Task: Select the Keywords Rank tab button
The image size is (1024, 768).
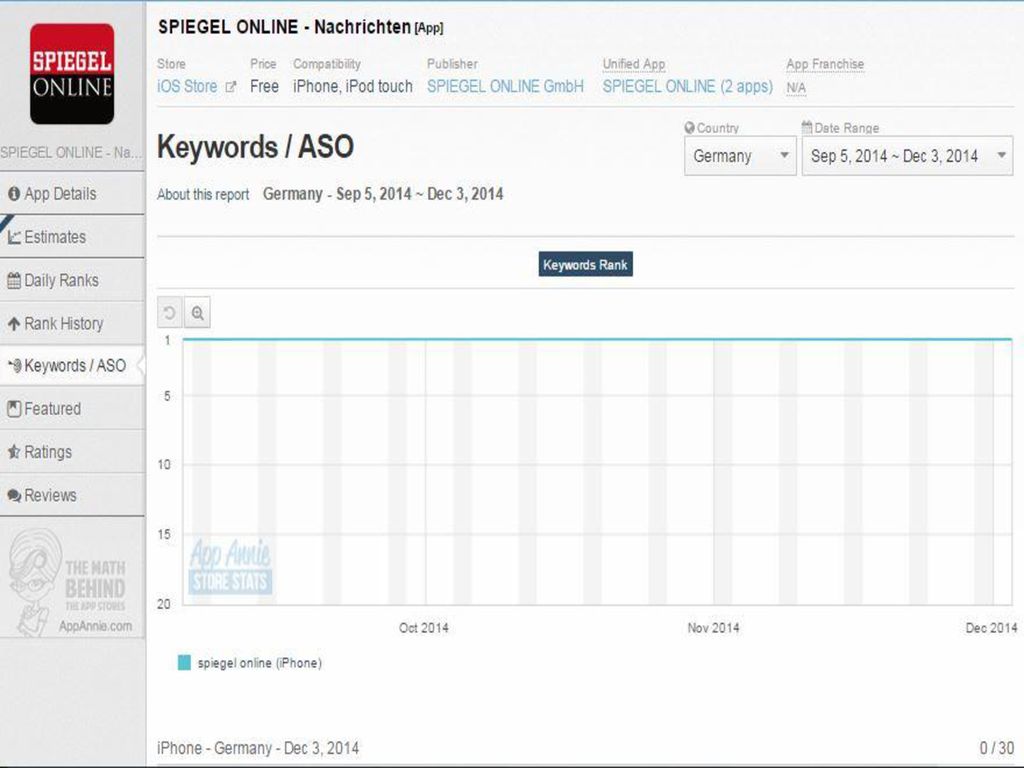Action: (585, 264)
